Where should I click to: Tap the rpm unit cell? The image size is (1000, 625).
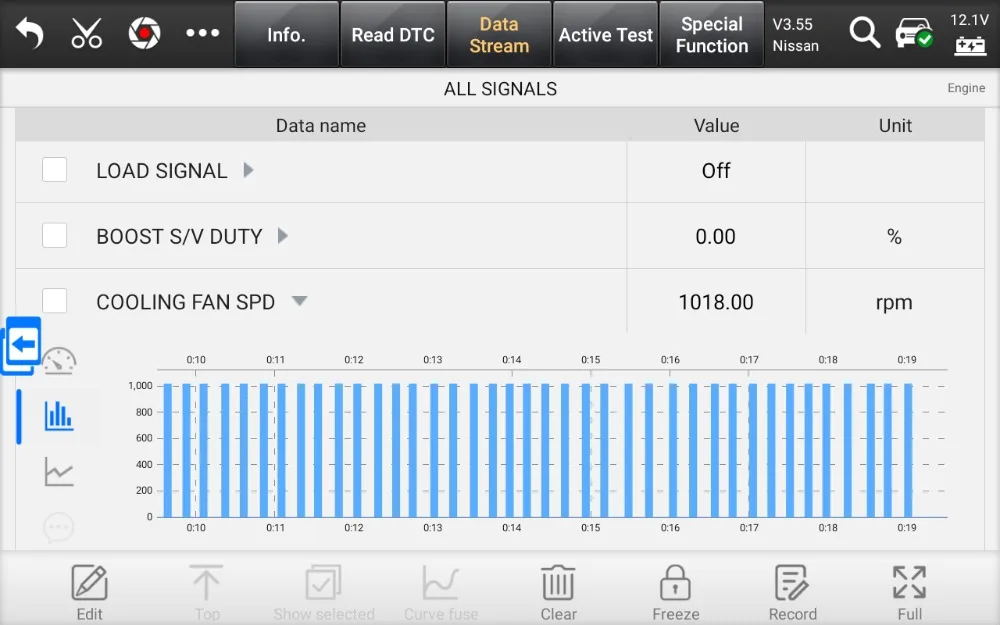(894, 302)
